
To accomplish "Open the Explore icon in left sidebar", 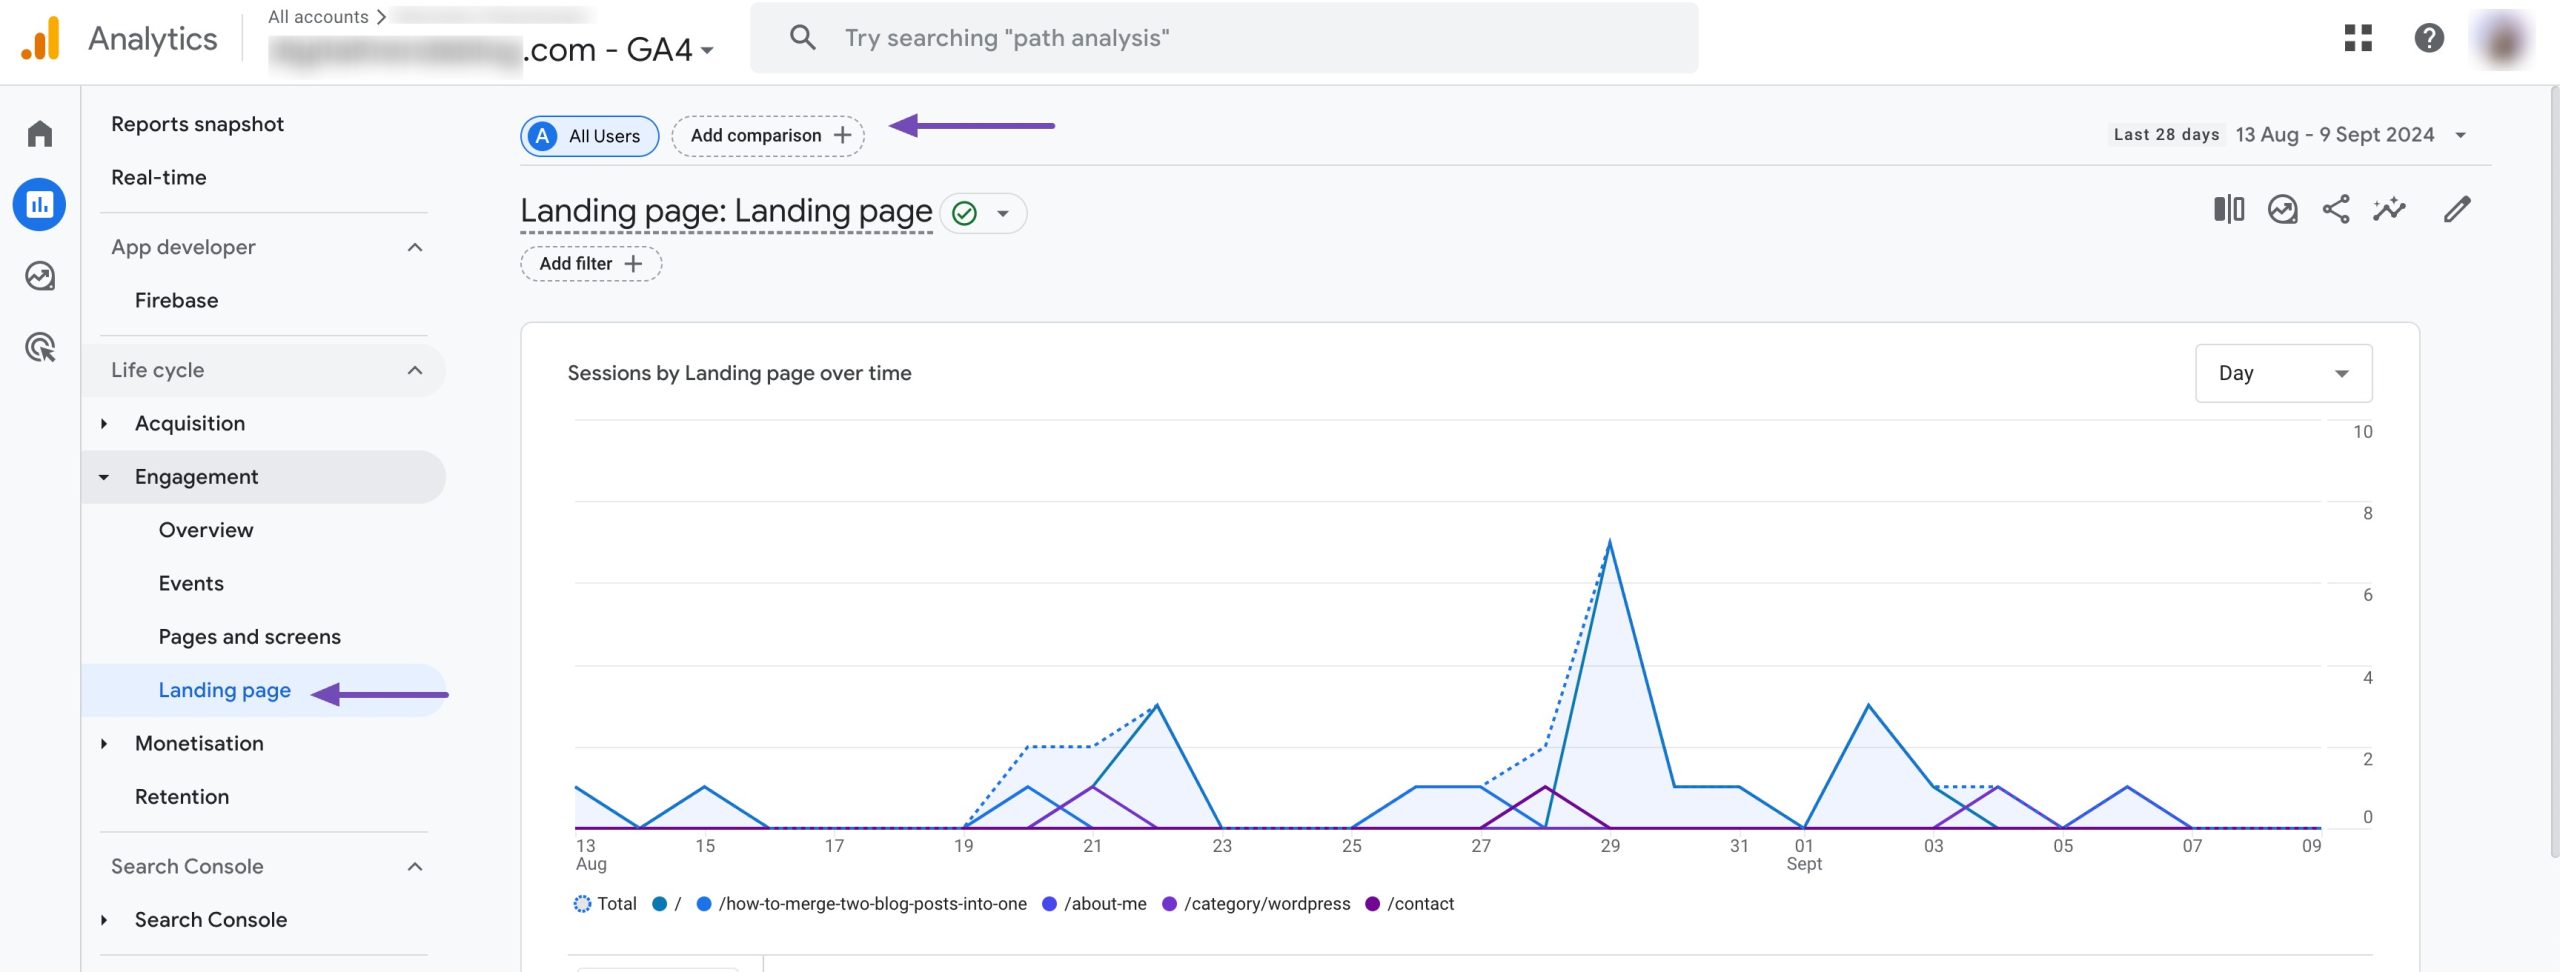I will click(40, 277).
